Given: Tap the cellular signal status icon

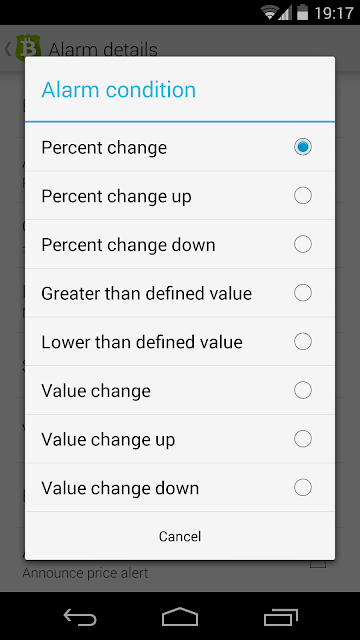Looking at the screenshot, I should pyautogui.click(x=285, y=13).
